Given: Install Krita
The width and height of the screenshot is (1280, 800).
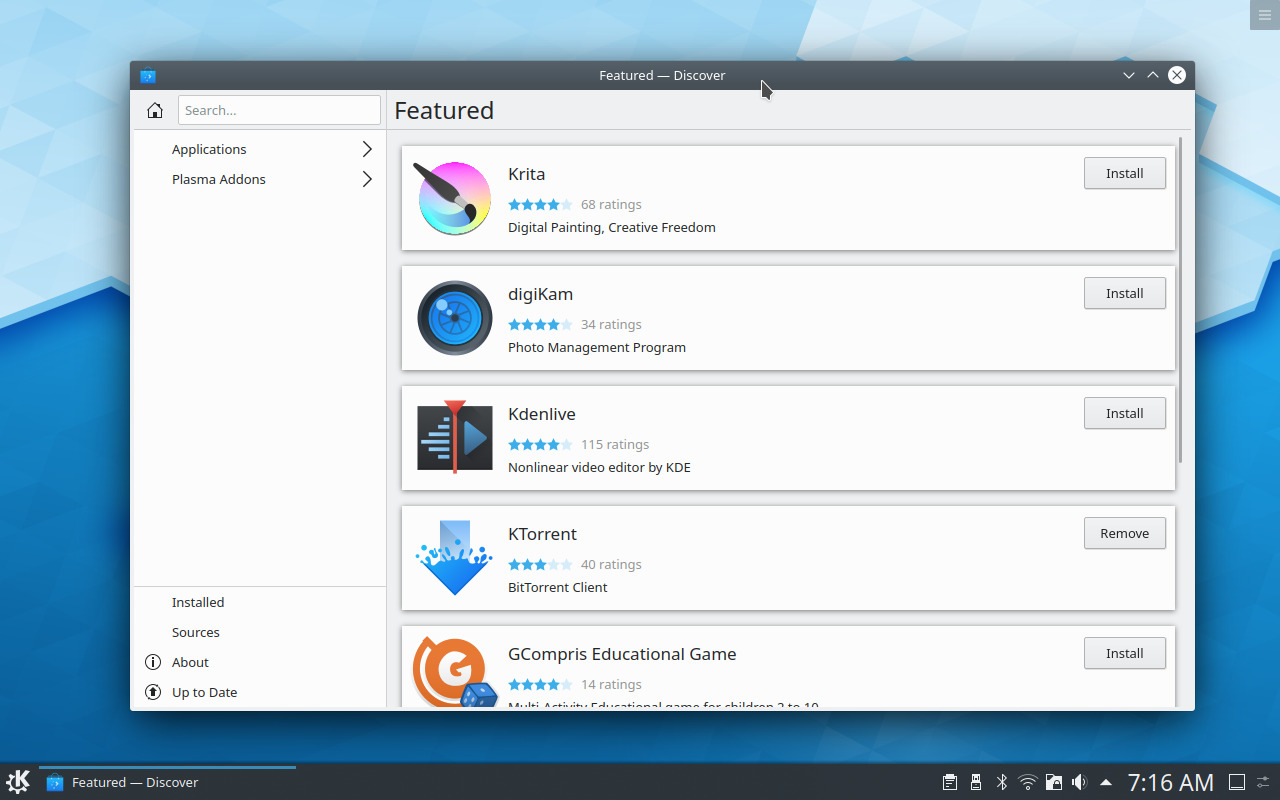Looking at the screenshot, I should [1124, 173].
